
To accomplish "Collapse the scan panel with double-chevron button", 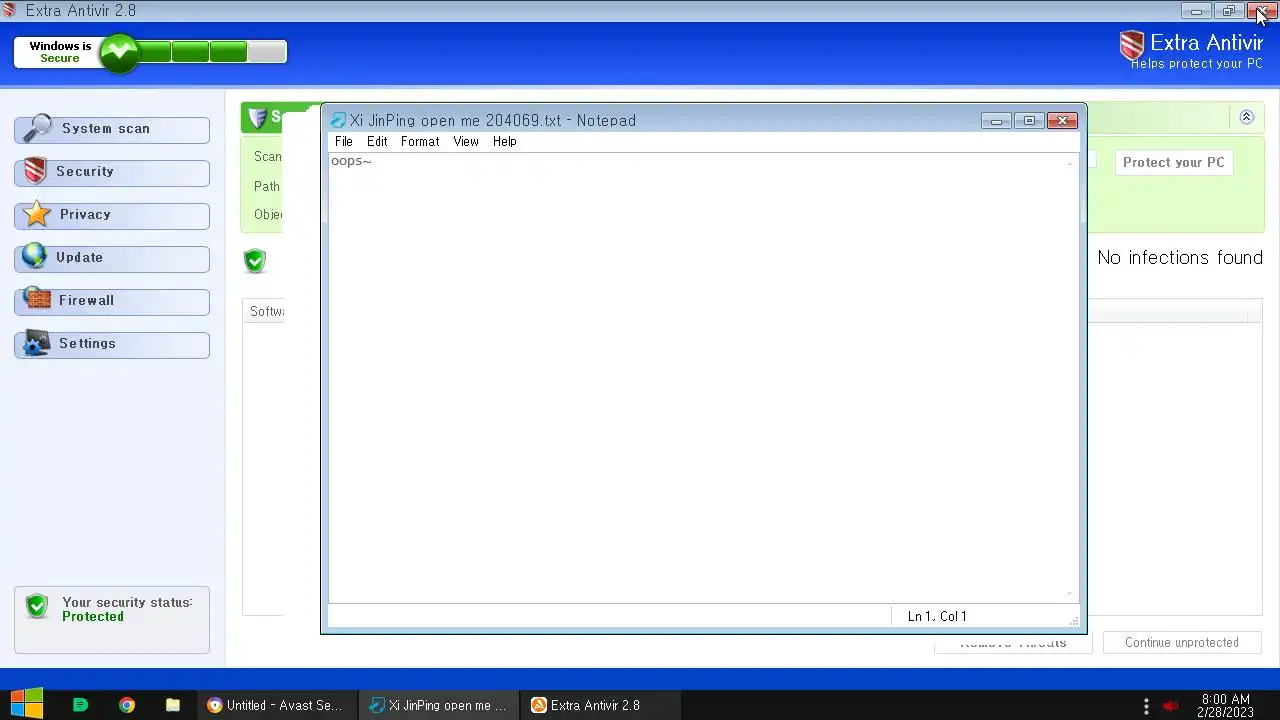I will point(1246,117).
